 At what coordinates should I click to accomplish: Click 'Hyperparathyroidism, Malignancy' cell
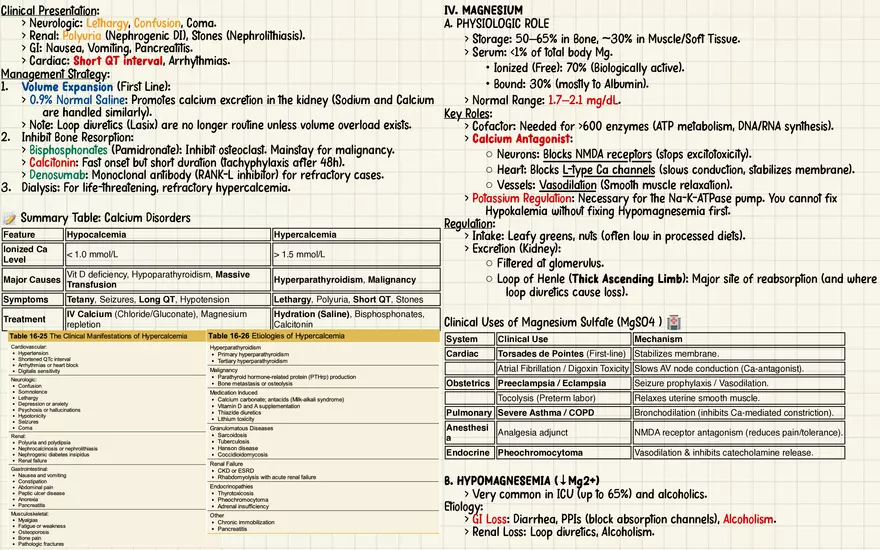click(x=356, y=279)
